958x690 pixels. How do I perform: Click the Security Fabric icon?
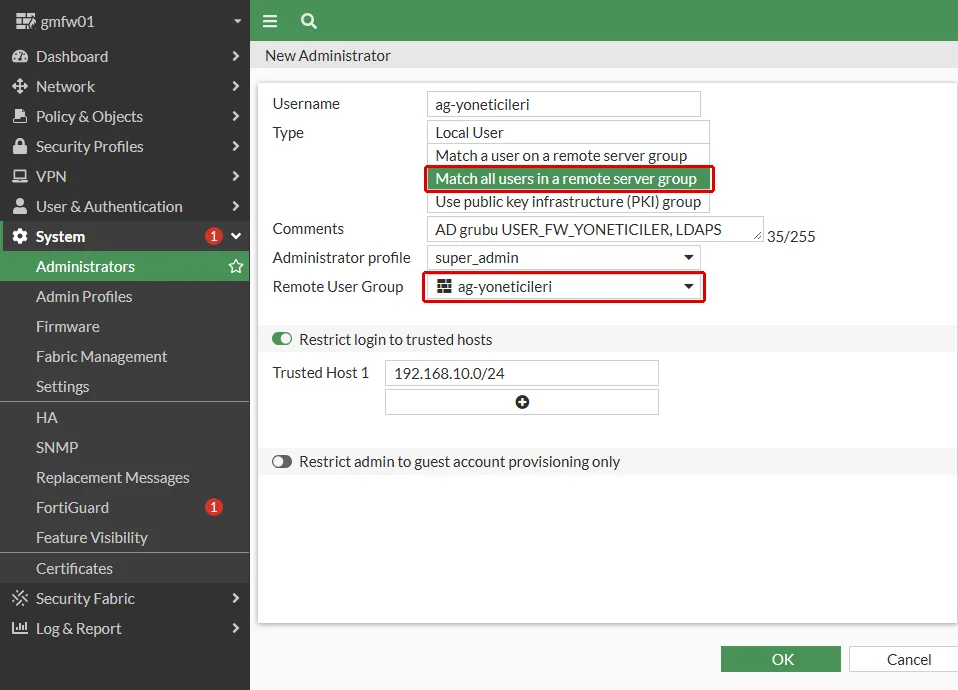(20, 598)
